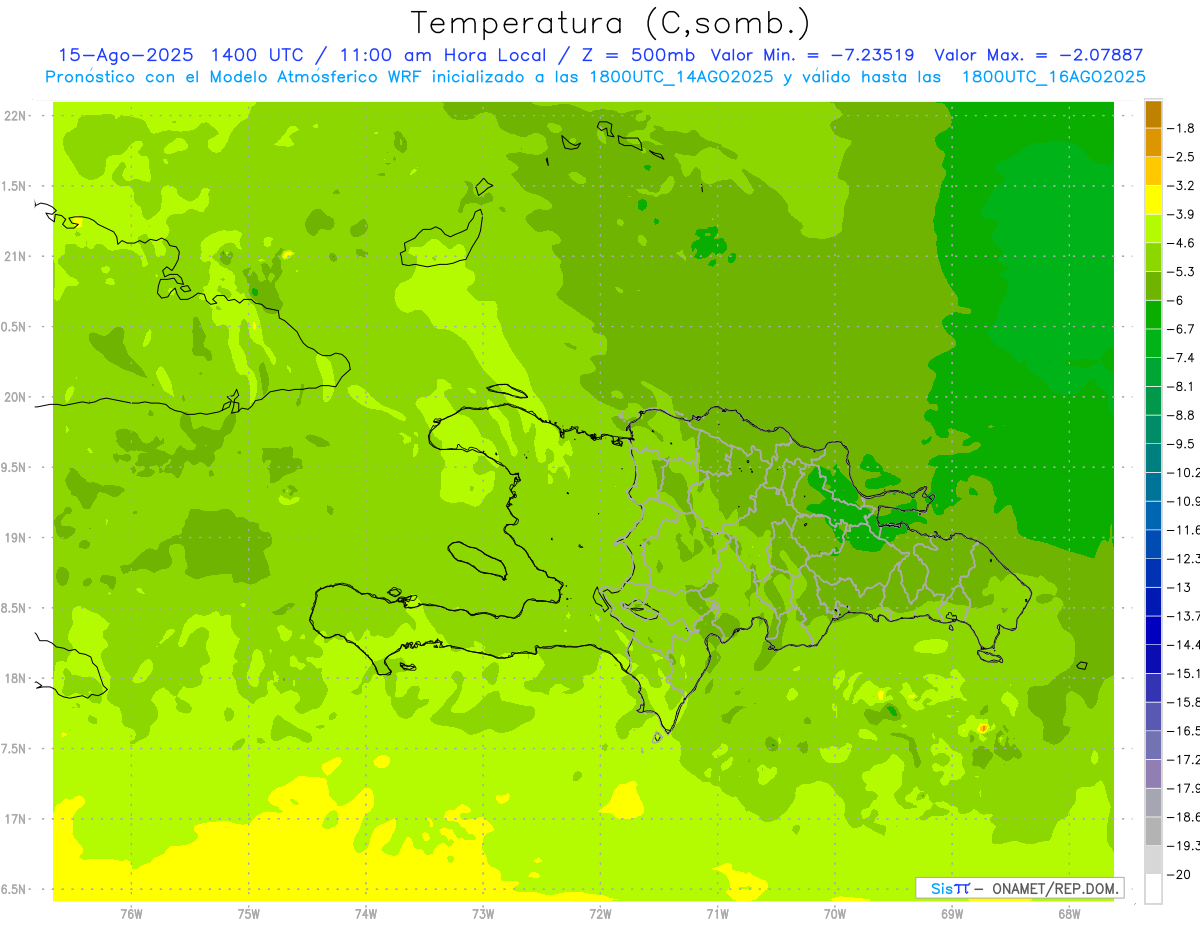The image size is (1200, 927).
Task: Click the 72W longitude label
Action: point(600,913)
